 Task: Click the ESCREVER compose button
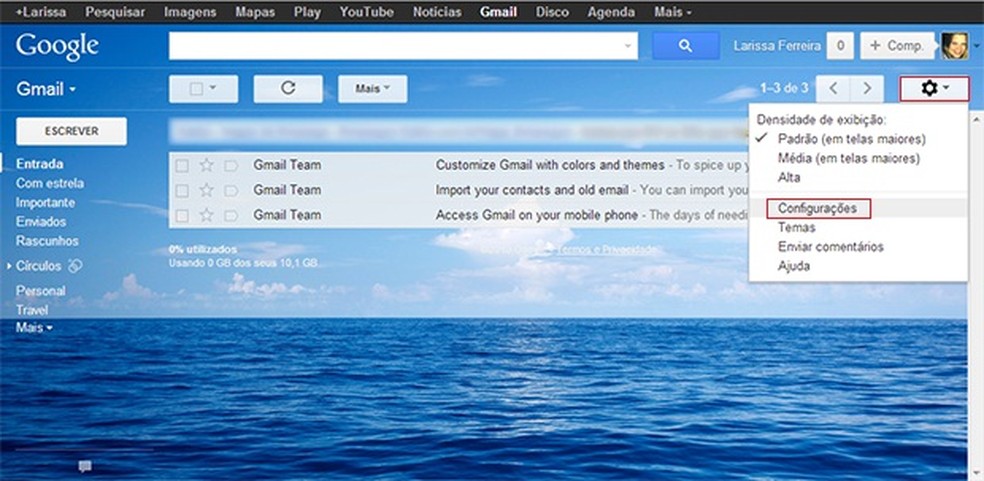click(72, 131)
